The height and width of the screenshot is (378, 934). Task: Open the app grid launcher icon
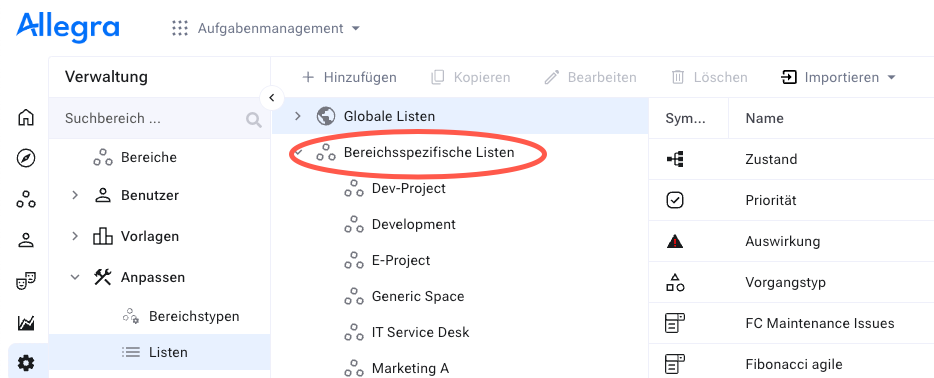click(x=180, y=28)
